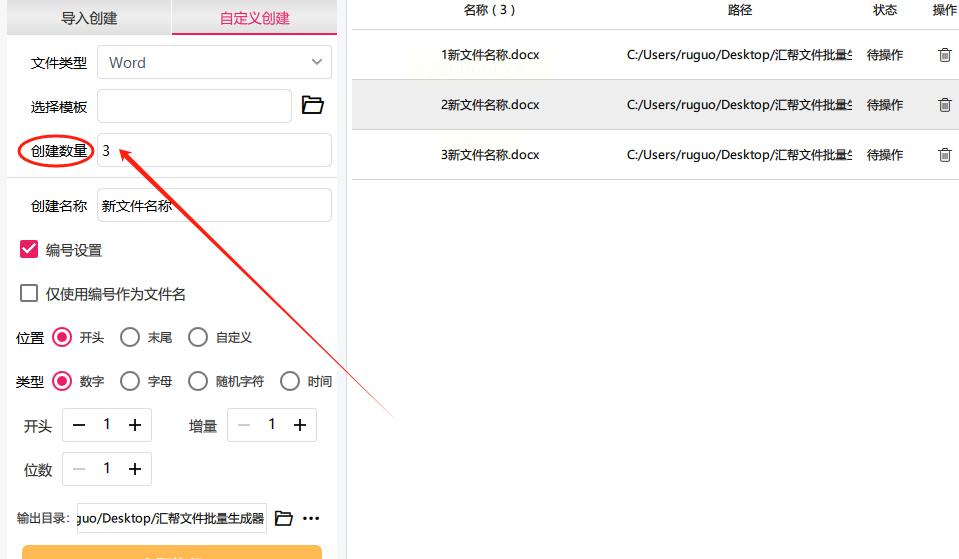Delete row 2新文件名称.docx with trash icon
Screen dimensions: 959x559
tap(944, 105)
